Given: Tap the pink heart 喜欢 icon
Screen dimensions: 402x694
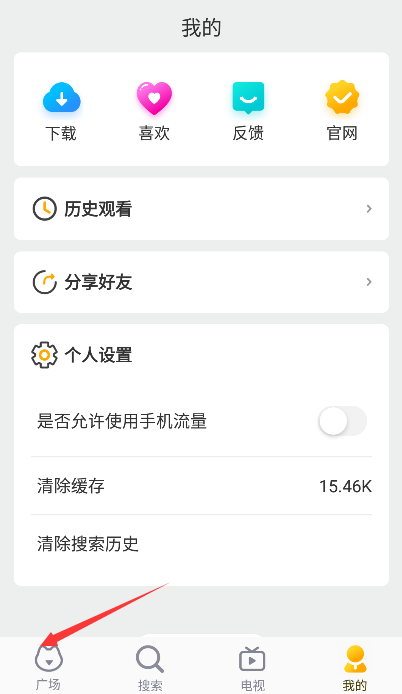Looking at the screenshot, I should pos(154,97).
